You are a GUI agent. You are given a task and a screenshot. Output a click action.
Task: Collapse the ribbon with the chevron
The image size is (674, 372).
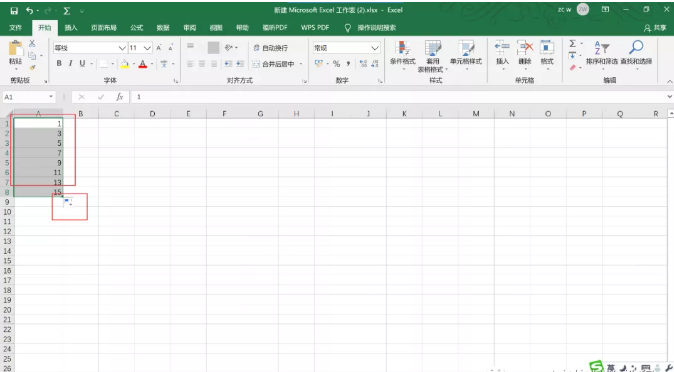click(x=669, y=81)
